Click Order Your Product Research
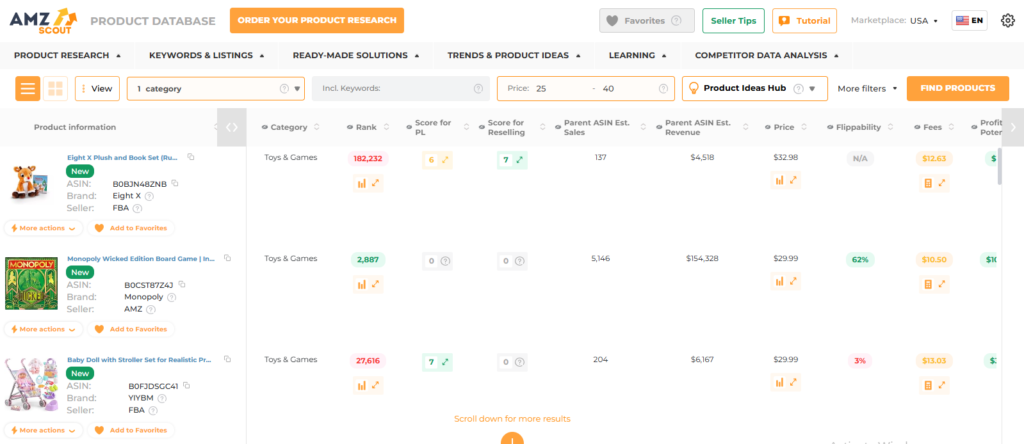1024x444 pixels. (x=317, y=20)
